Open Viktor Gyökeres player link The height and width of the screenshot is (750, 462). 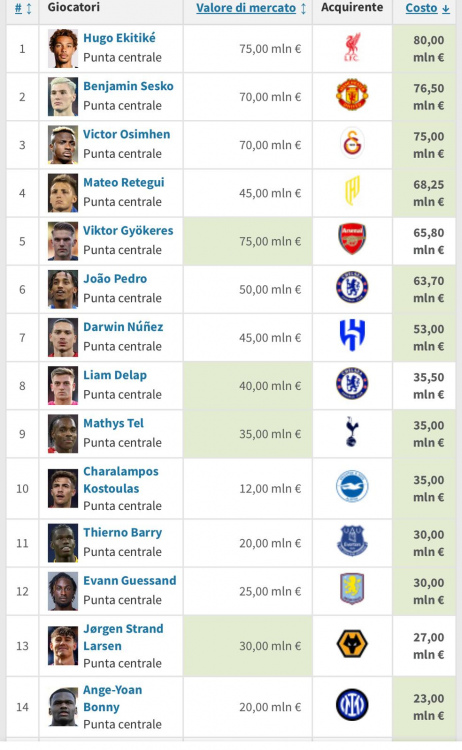[x=128, y=231]
